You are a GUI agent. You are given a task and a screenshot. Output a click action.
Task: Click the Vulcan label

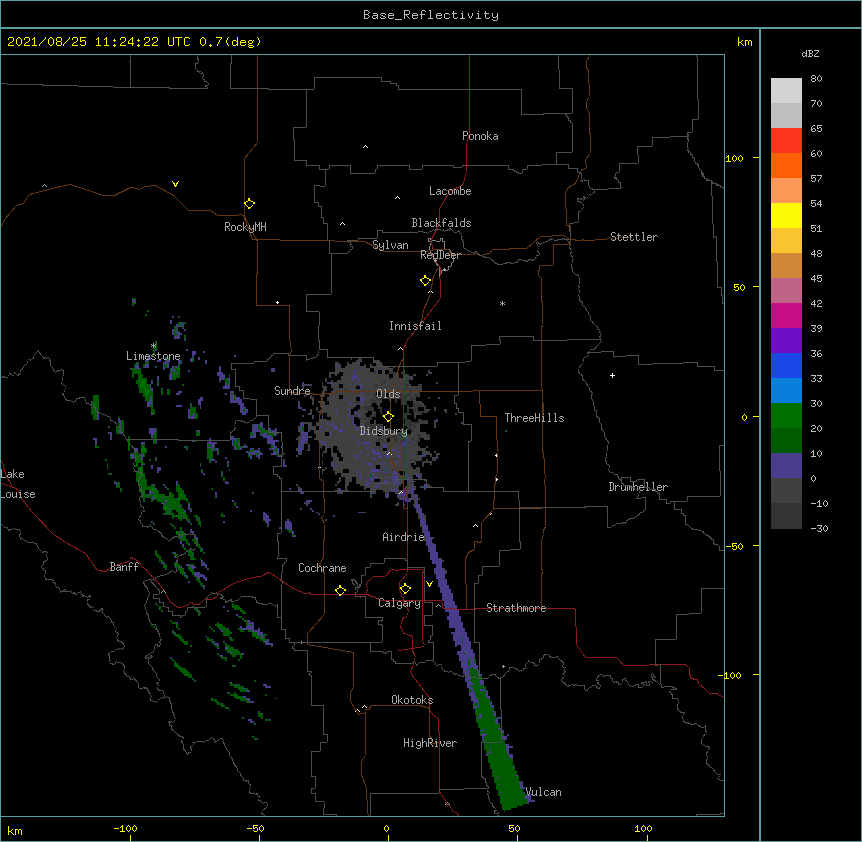(544, 792)
